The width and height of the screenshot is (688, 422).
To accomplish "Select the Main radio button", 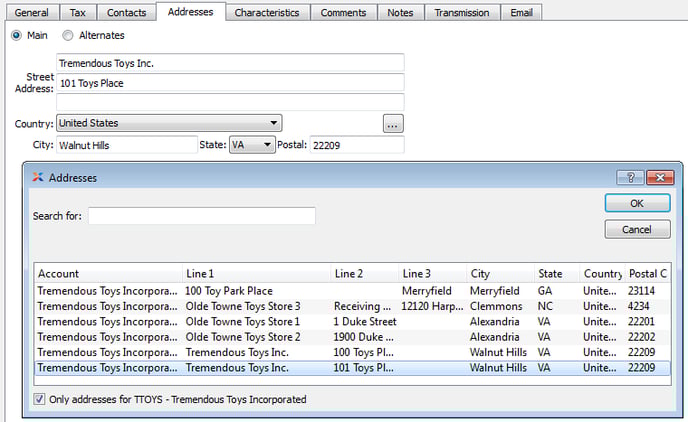I will tap(16, 35).
